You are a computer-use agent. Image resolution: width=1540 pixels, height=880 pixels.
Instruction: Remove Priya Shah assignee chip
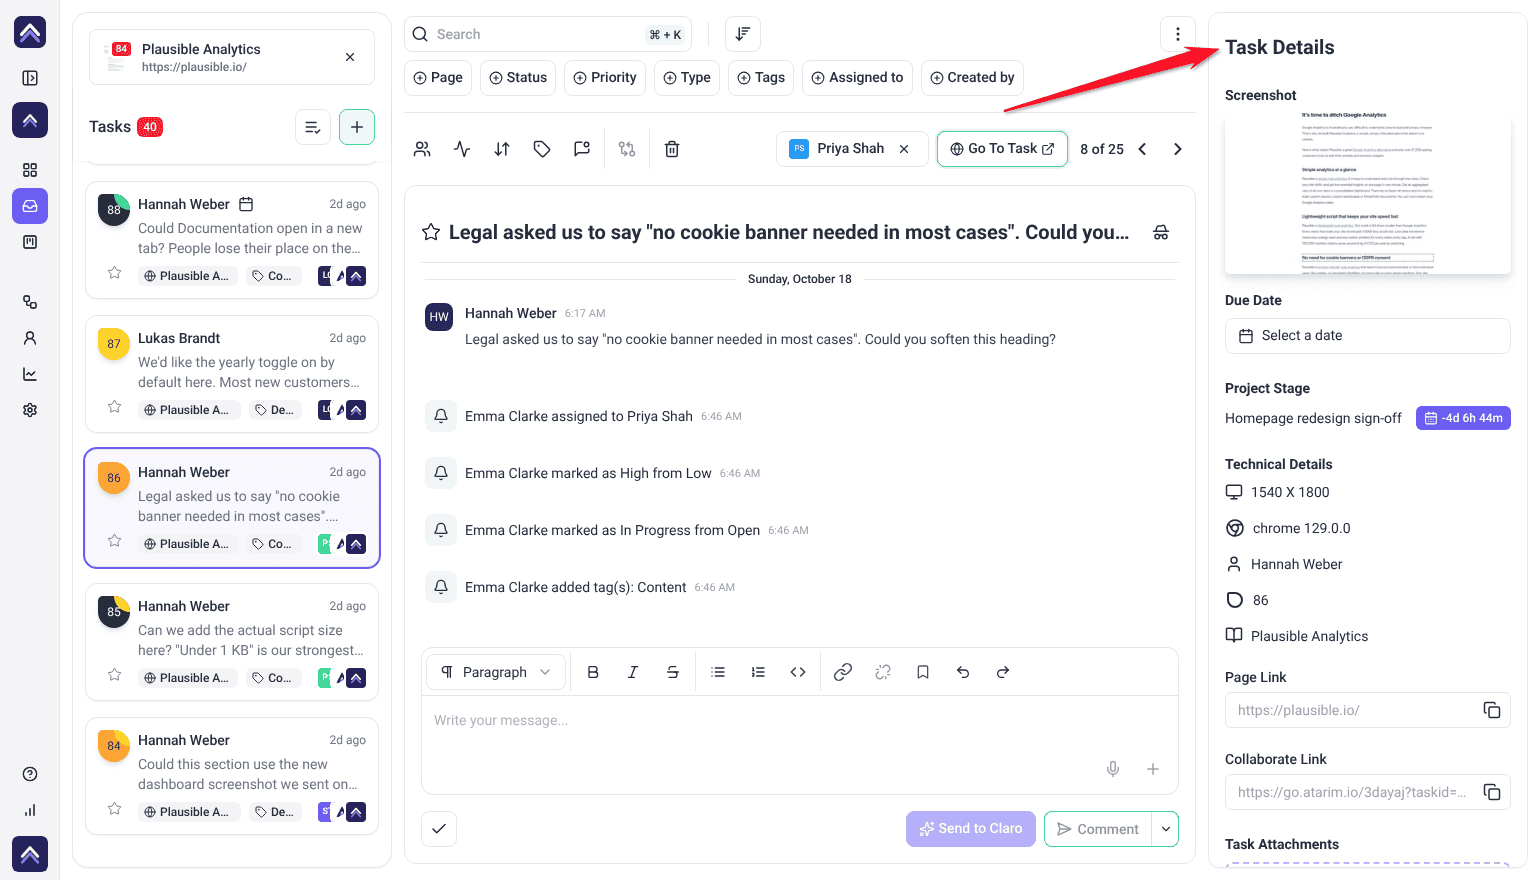tap(904, 149)
